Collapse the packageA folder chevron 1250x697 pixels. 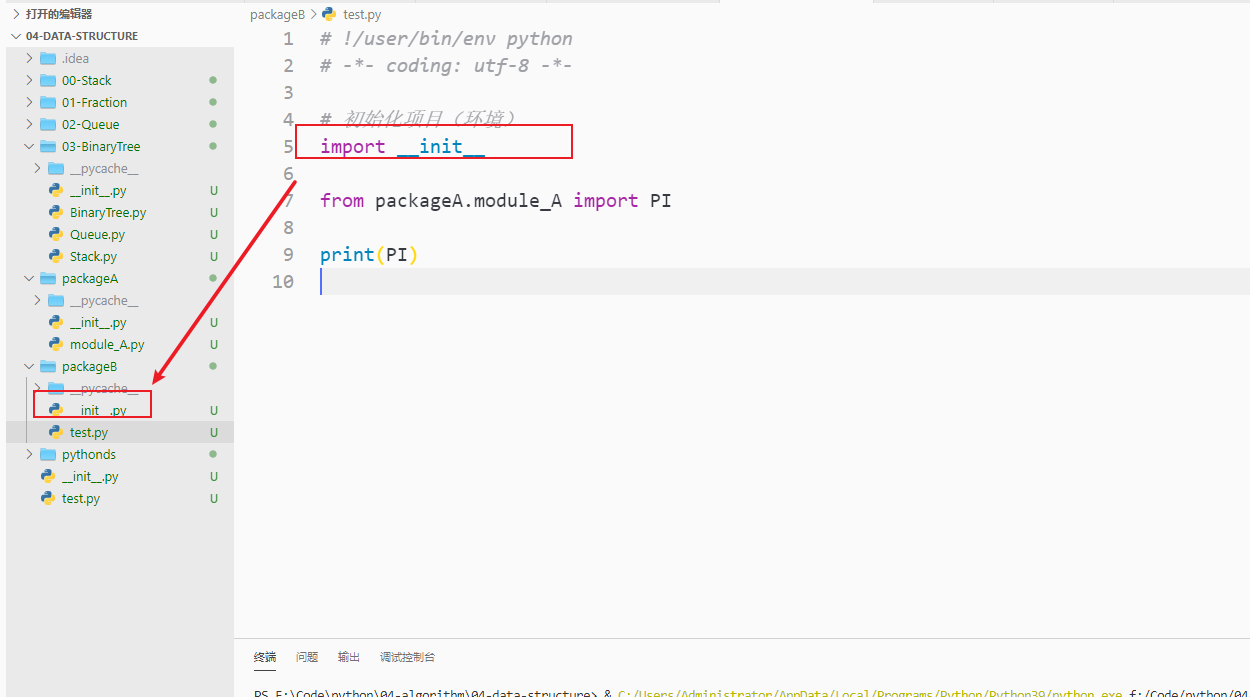pyautogui.click(x=29, y=278)
